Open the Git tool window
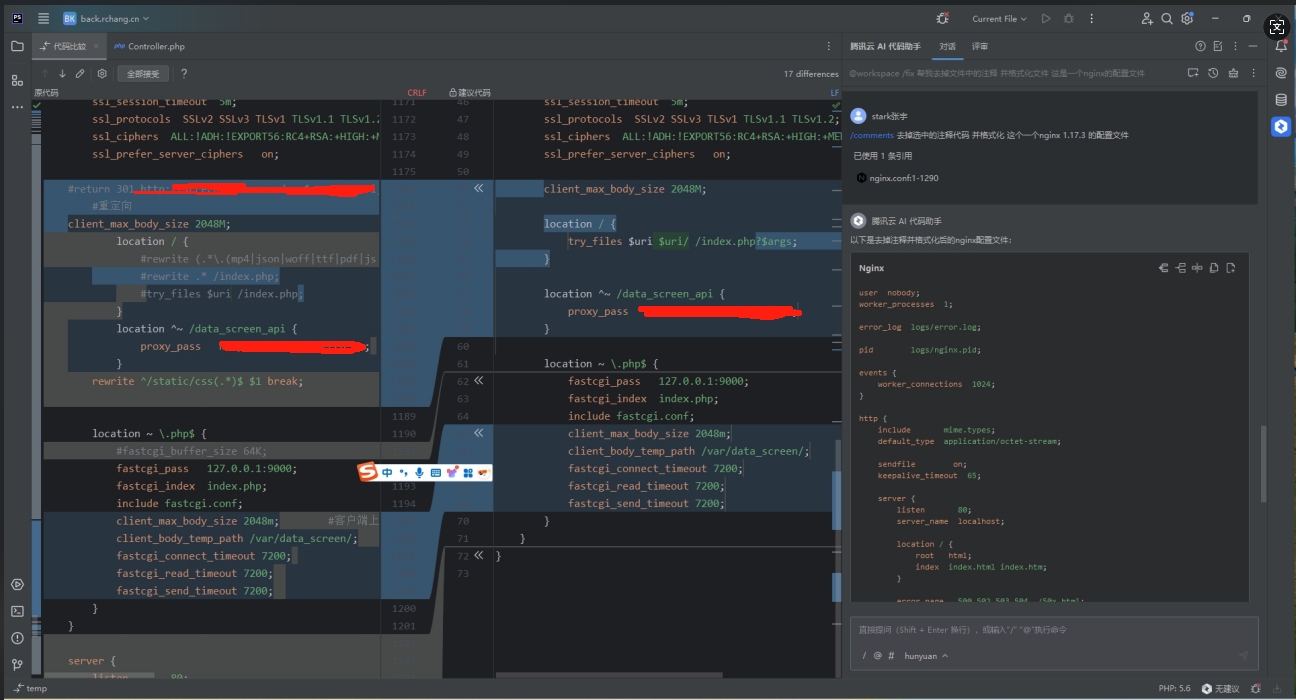This screenshot has width=1296, height=700. pyautogui.click(x=17, y=664)
